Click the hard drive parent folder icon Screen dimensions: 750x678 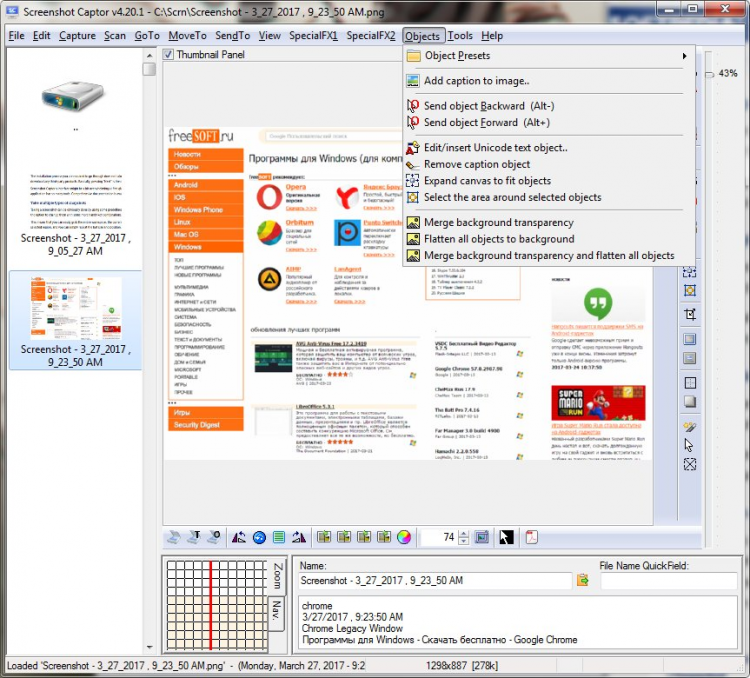click(x=73, y=96)
